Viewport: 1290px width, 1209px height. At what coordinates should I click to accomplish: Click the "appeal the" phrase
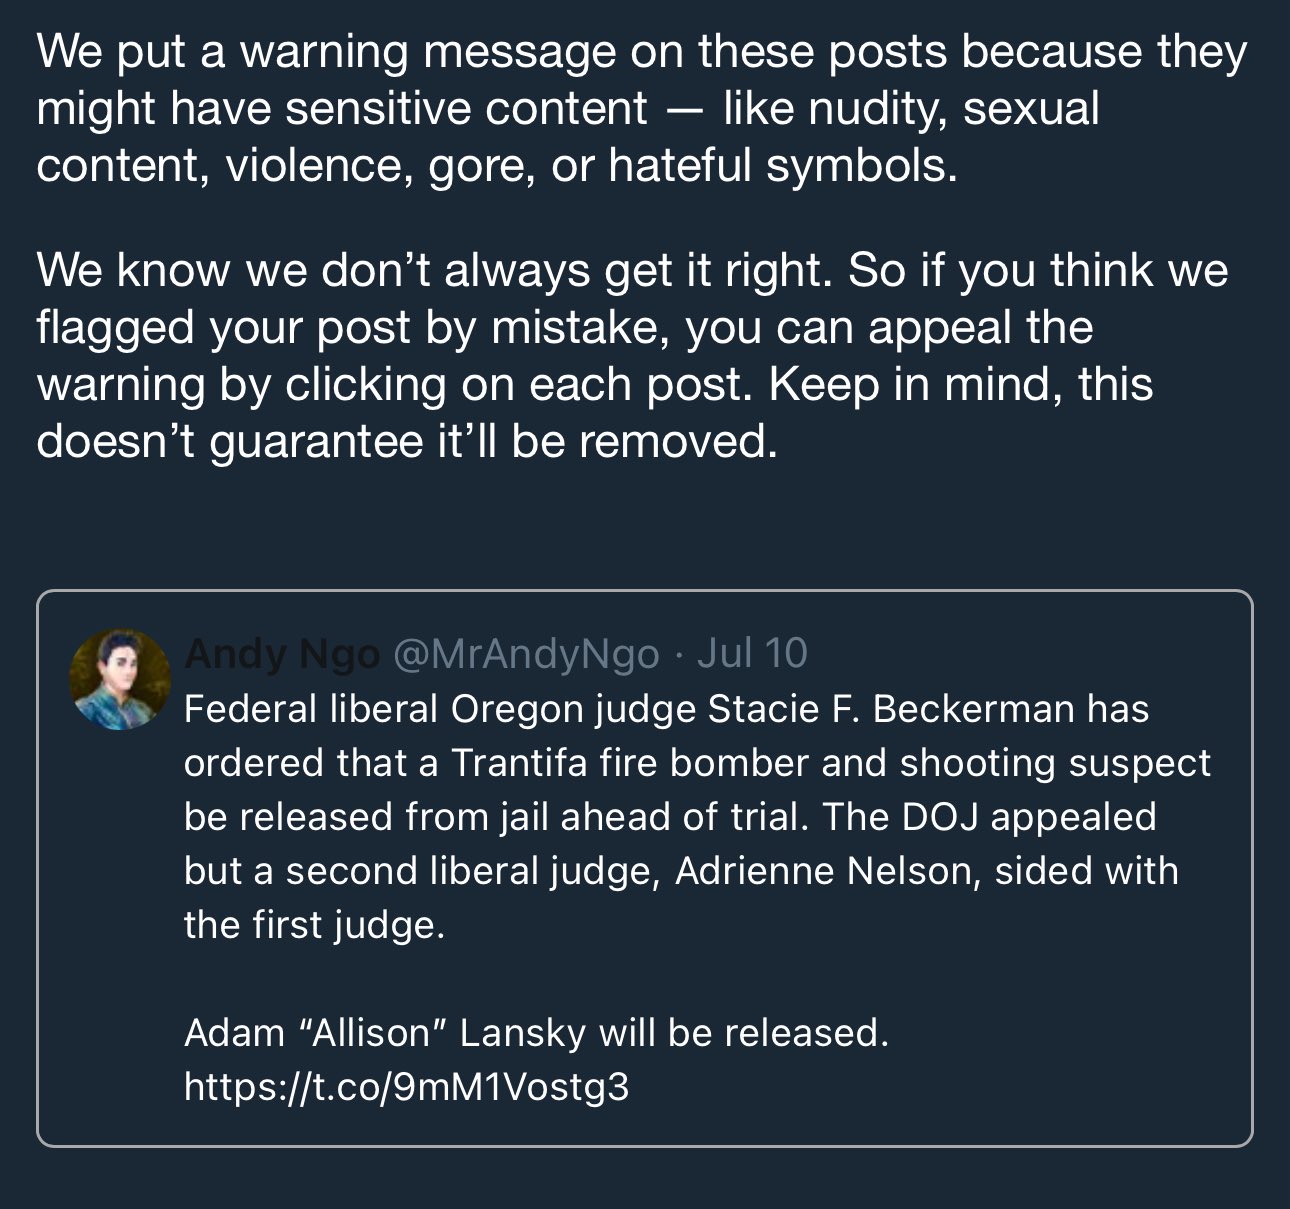click(x=980, y=328)
